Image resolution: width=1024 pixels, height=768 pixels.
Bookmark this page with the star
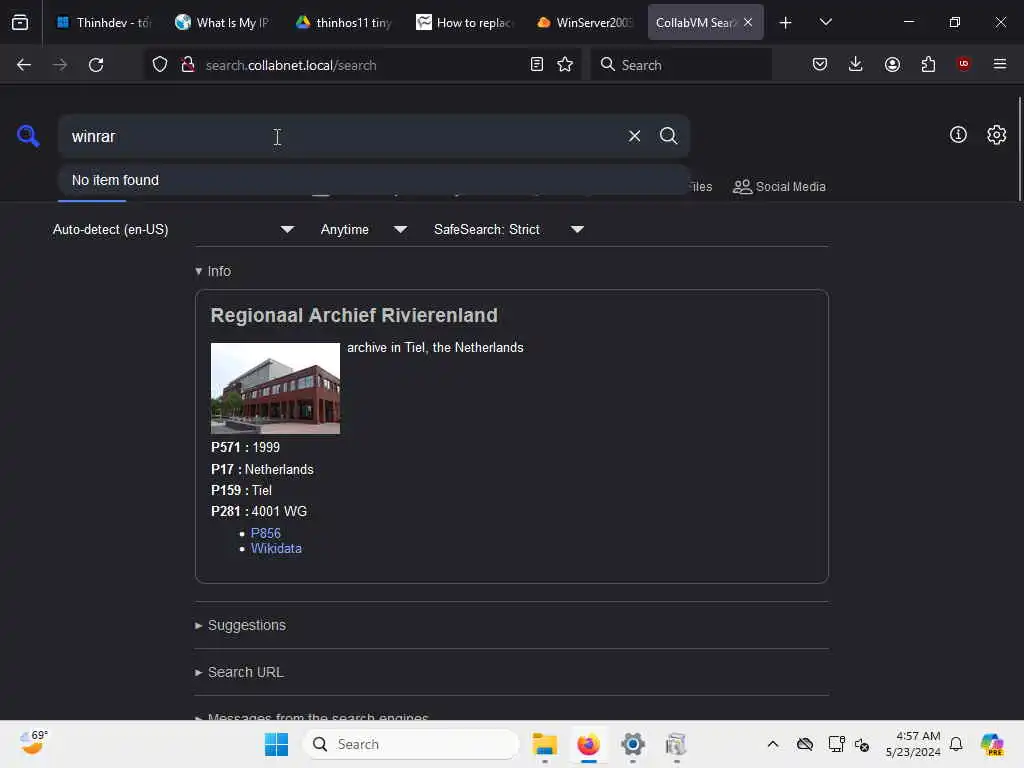coord(565,65)
